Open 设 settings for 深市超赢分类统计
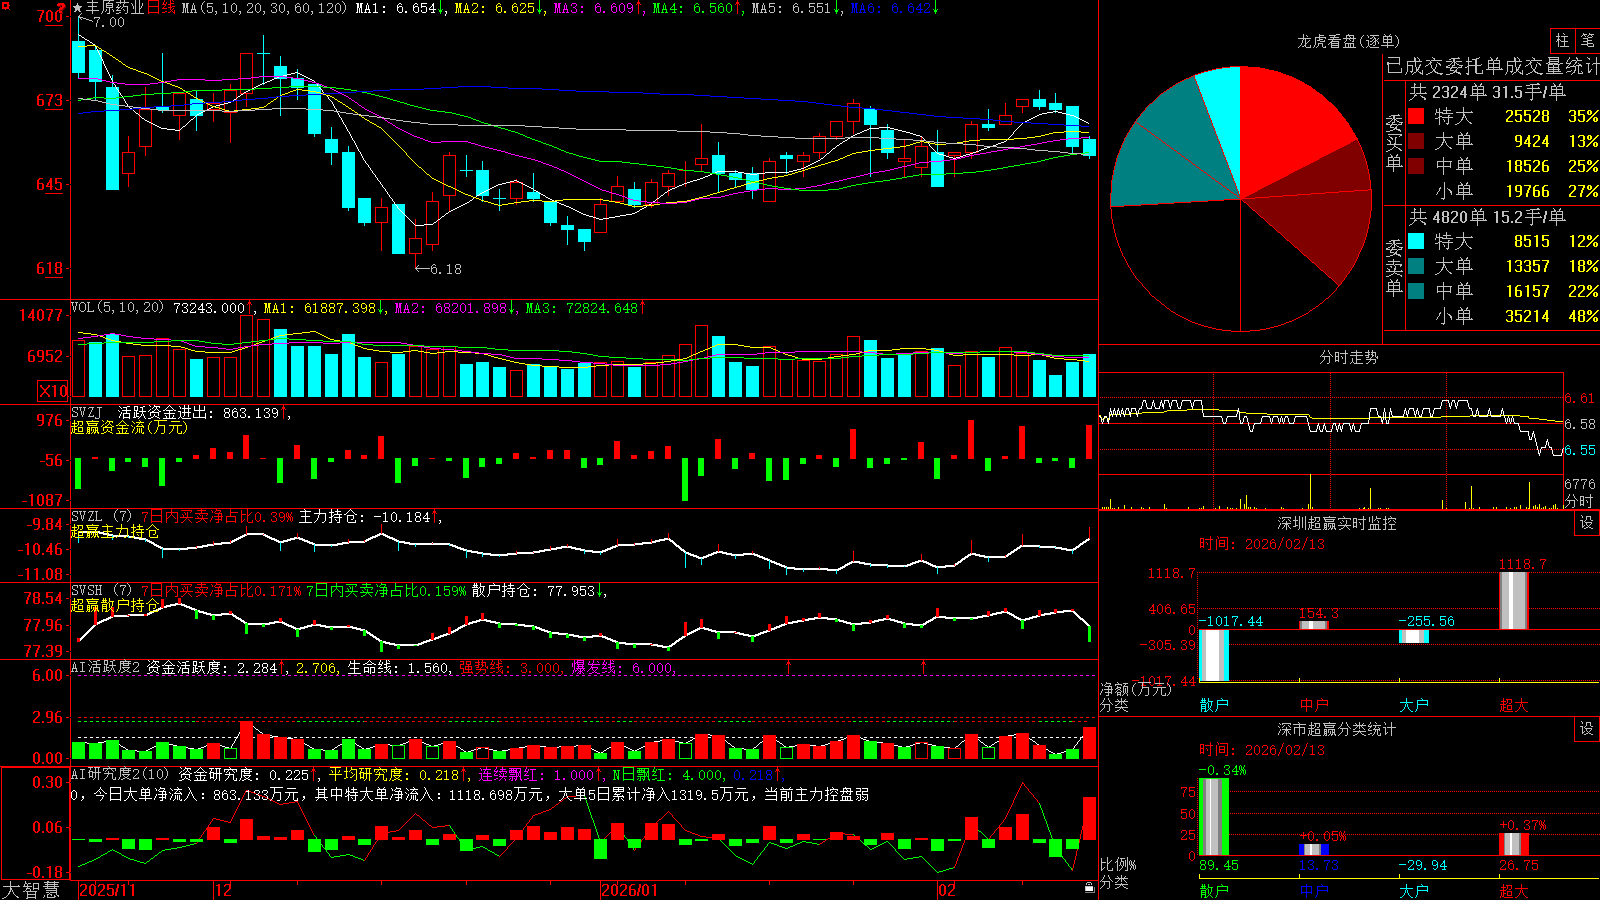The image size is (1600, 900). click(1587, 729)
